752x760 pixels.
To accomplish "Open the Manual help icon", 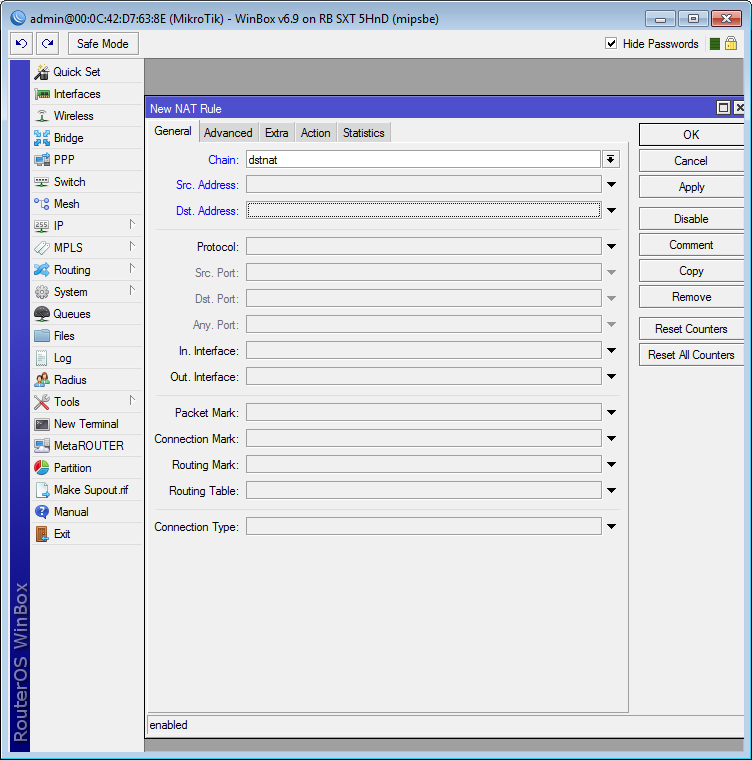I will tap(42, 512).
